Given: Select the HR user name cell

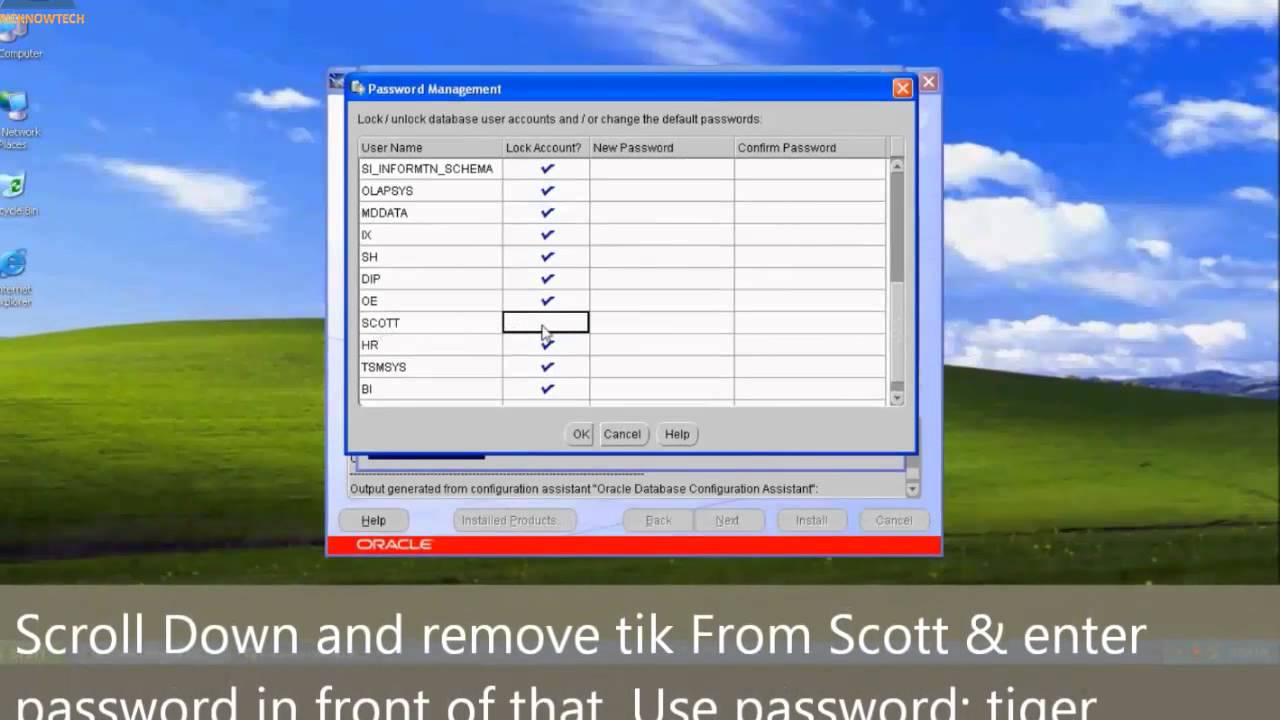Looking at the screenshot, I should tap(430, 345).
